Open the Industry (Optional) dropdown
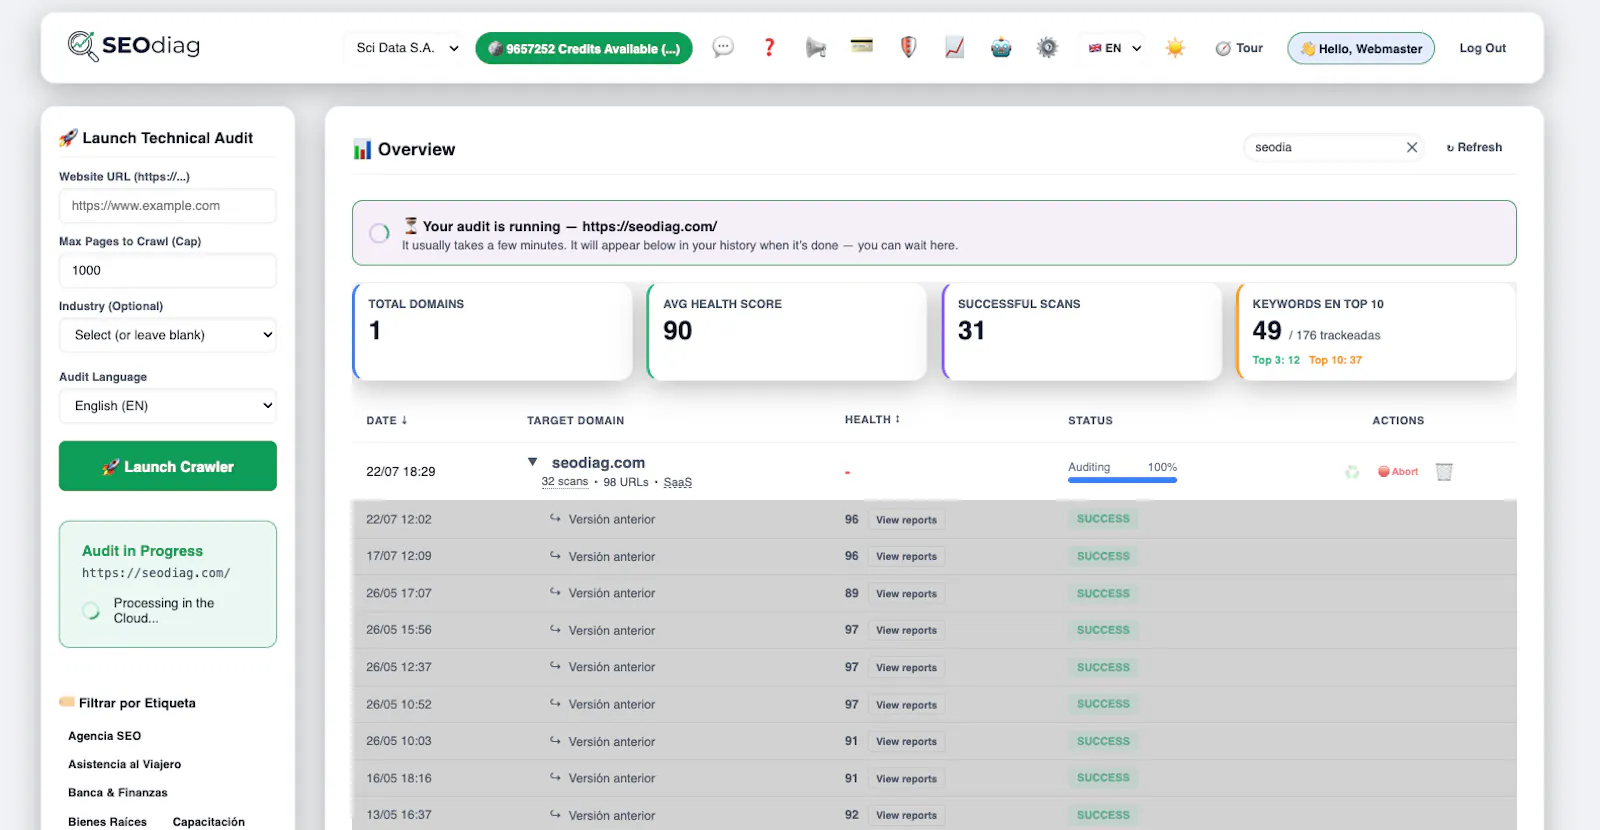Image resolution: width=1600 pixels, height=830 pixels. 168,335
